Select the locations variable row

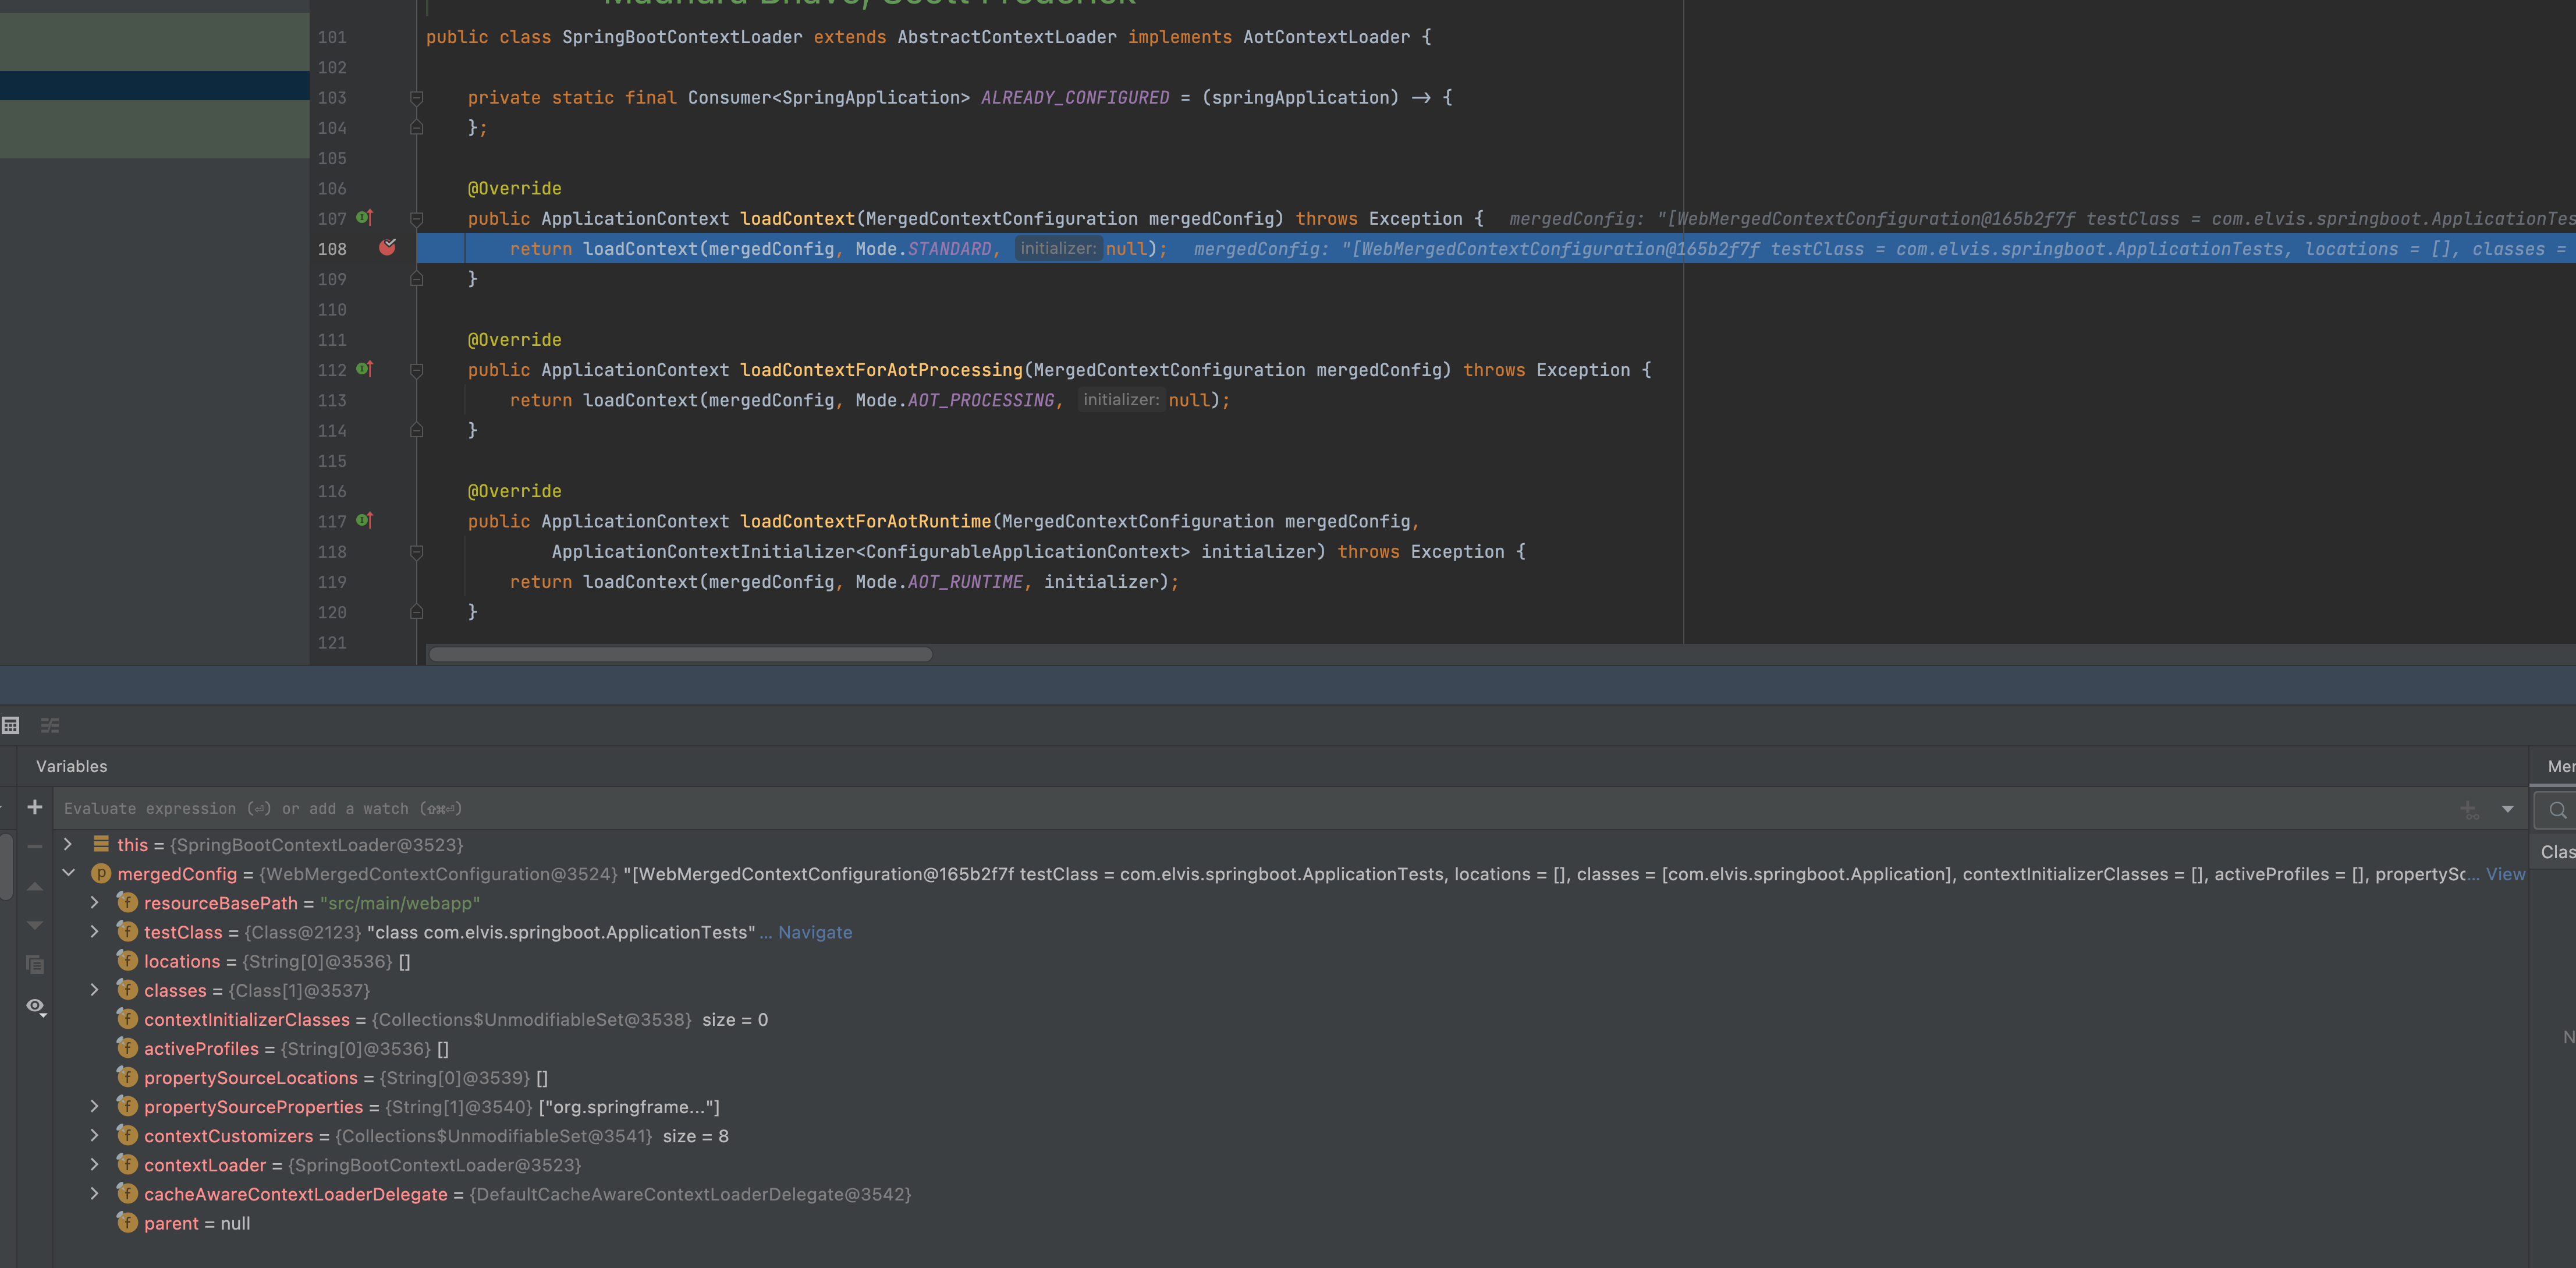tap(1290, 961)
